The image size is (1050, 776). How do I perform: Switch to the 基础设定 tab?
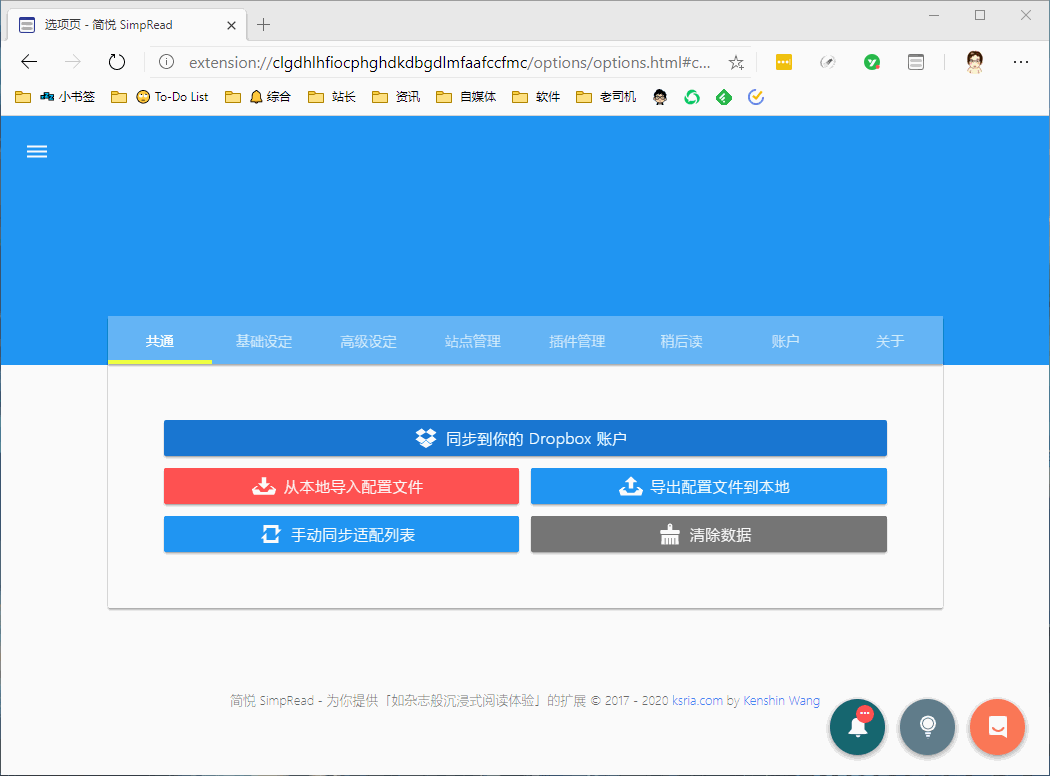click(x=264, y=341)
